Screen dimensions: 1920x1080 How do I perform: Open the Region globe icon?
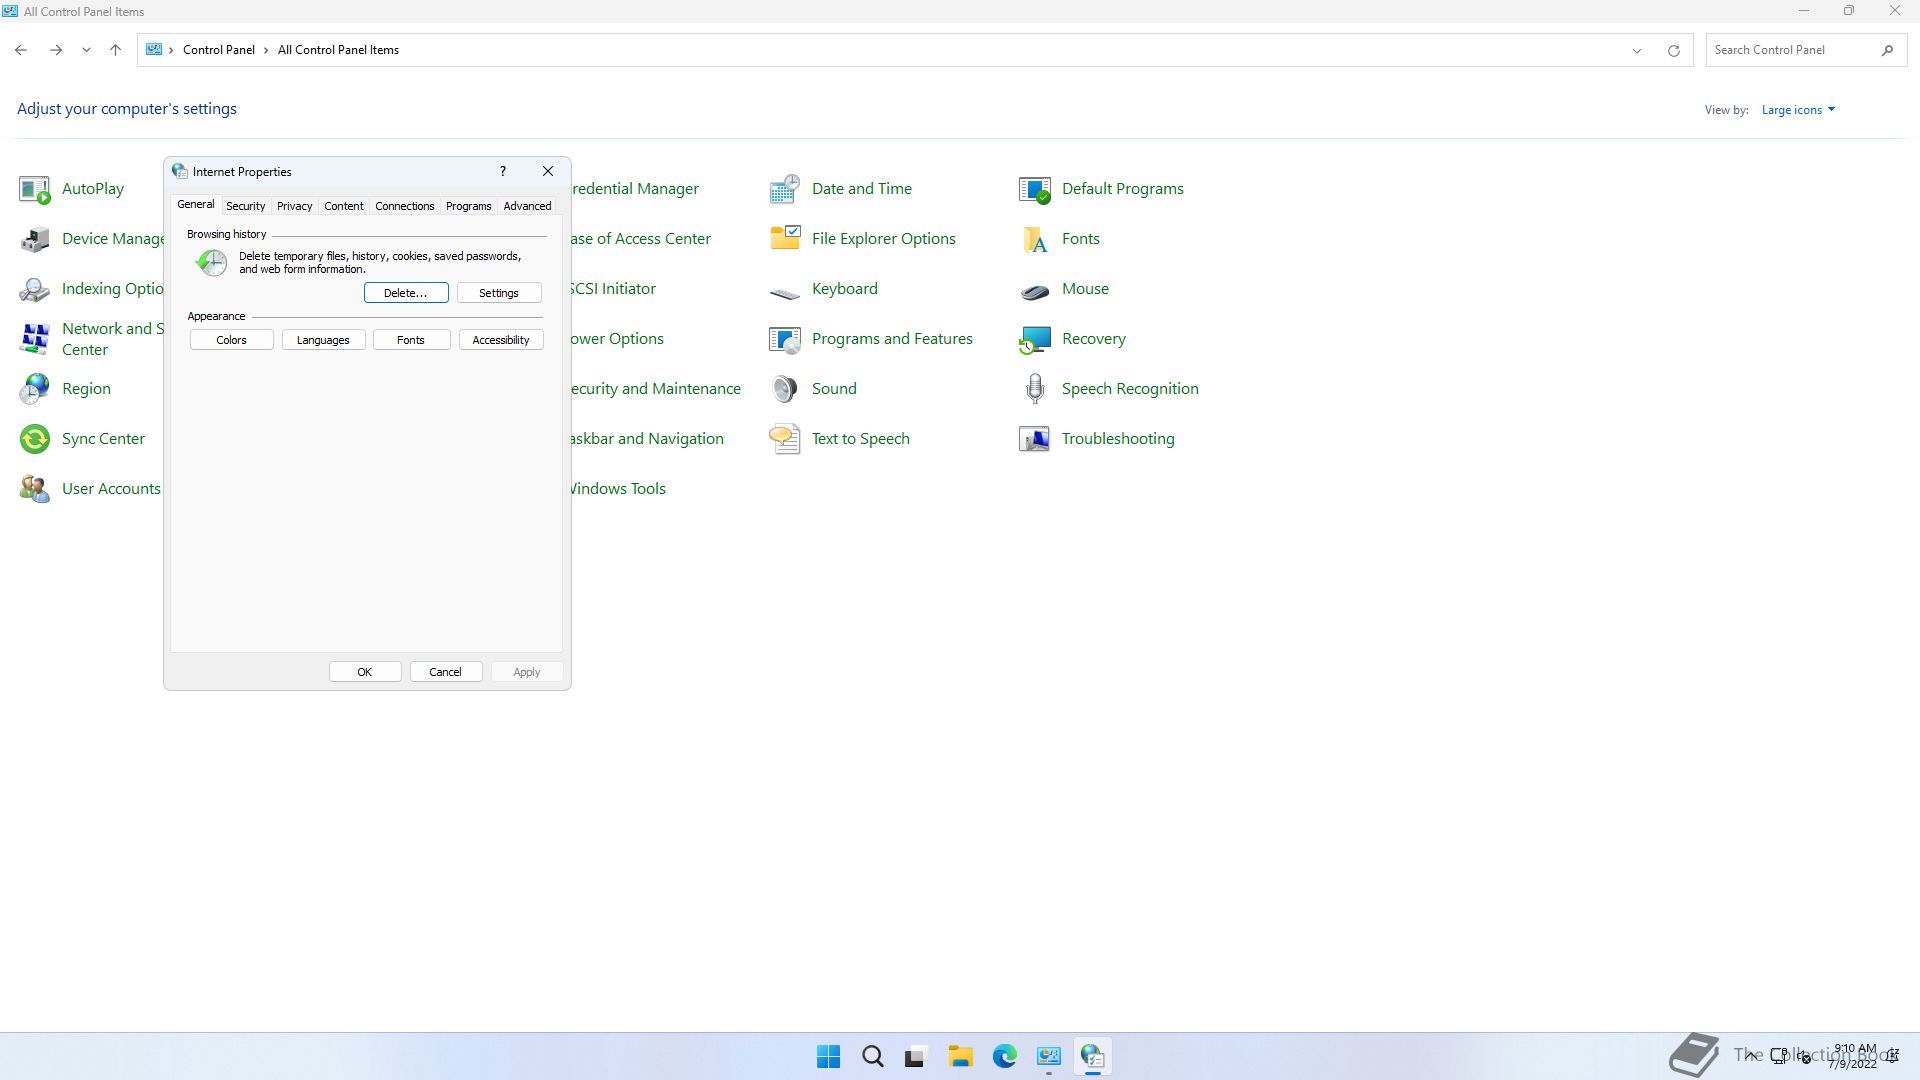click(35, 389)
